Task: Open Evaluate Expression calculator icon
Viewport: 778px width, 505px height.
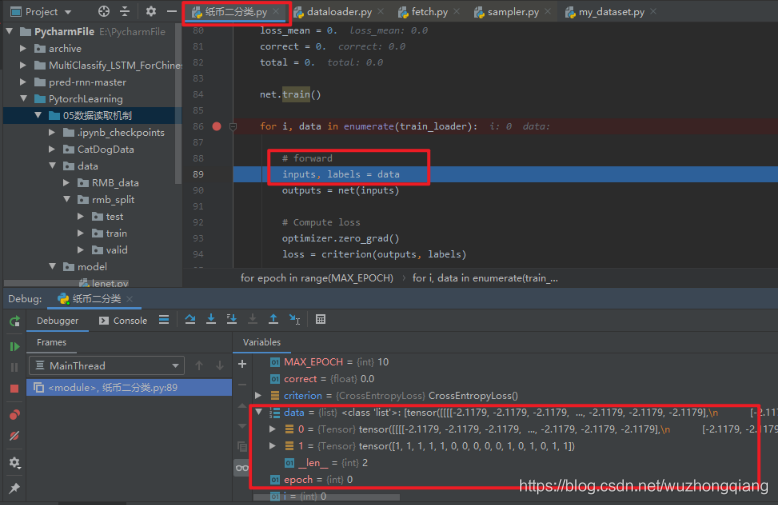Action: tap(320, 320)
